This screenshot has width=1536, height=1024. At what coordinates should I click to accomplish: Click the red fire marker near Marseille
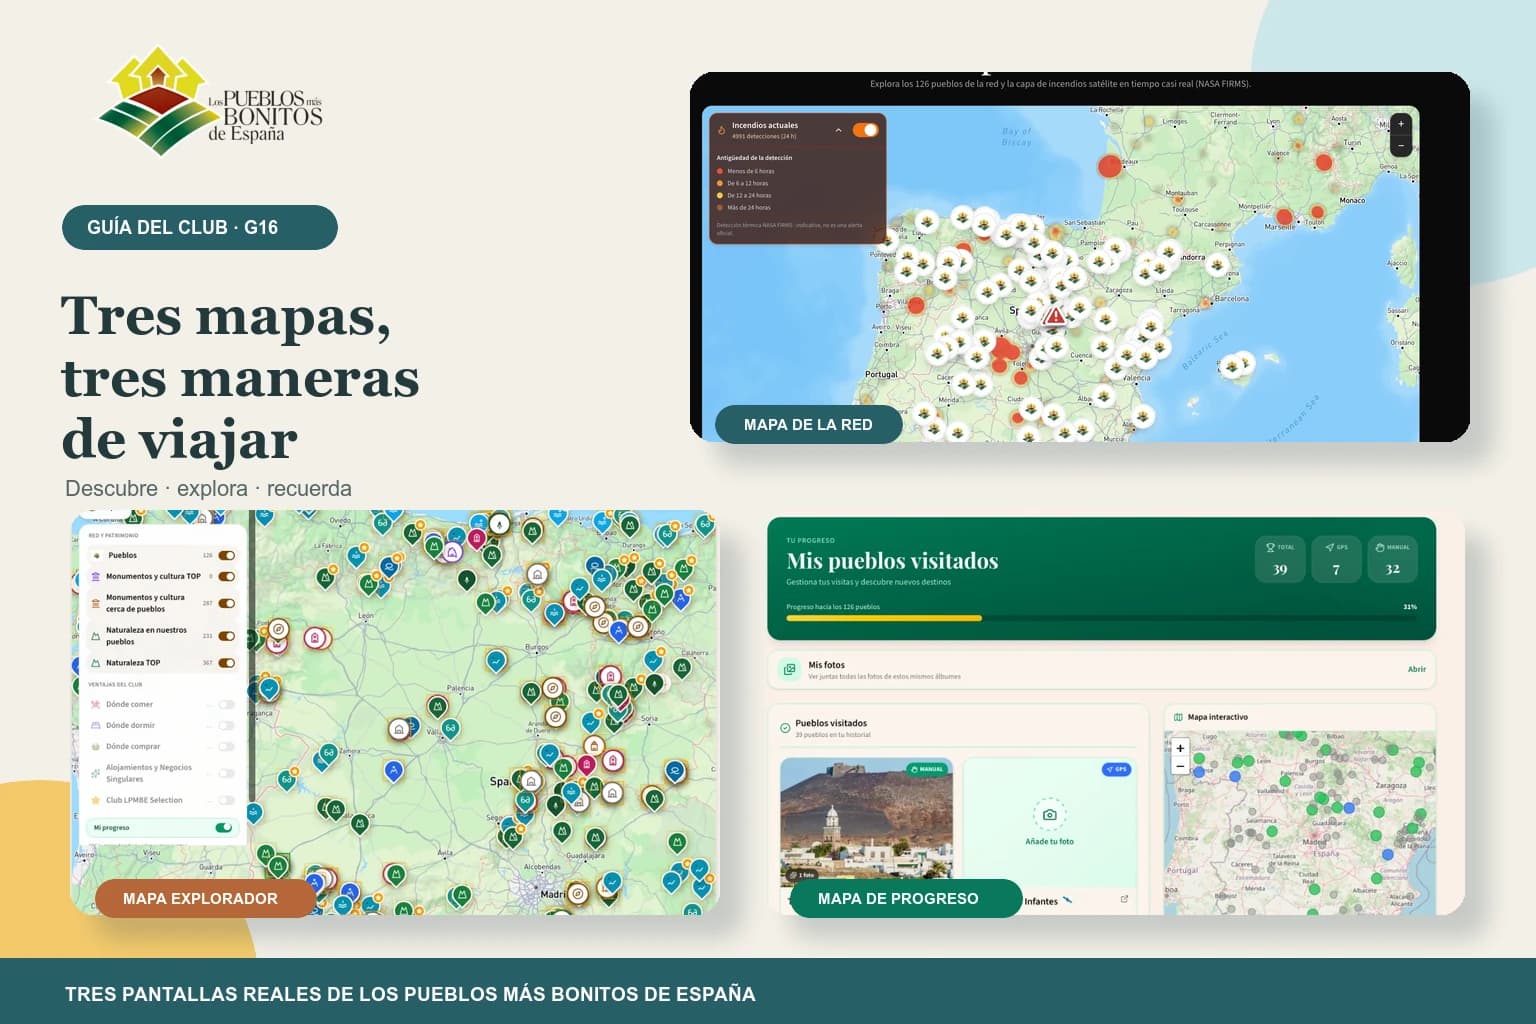point(1285,216)
